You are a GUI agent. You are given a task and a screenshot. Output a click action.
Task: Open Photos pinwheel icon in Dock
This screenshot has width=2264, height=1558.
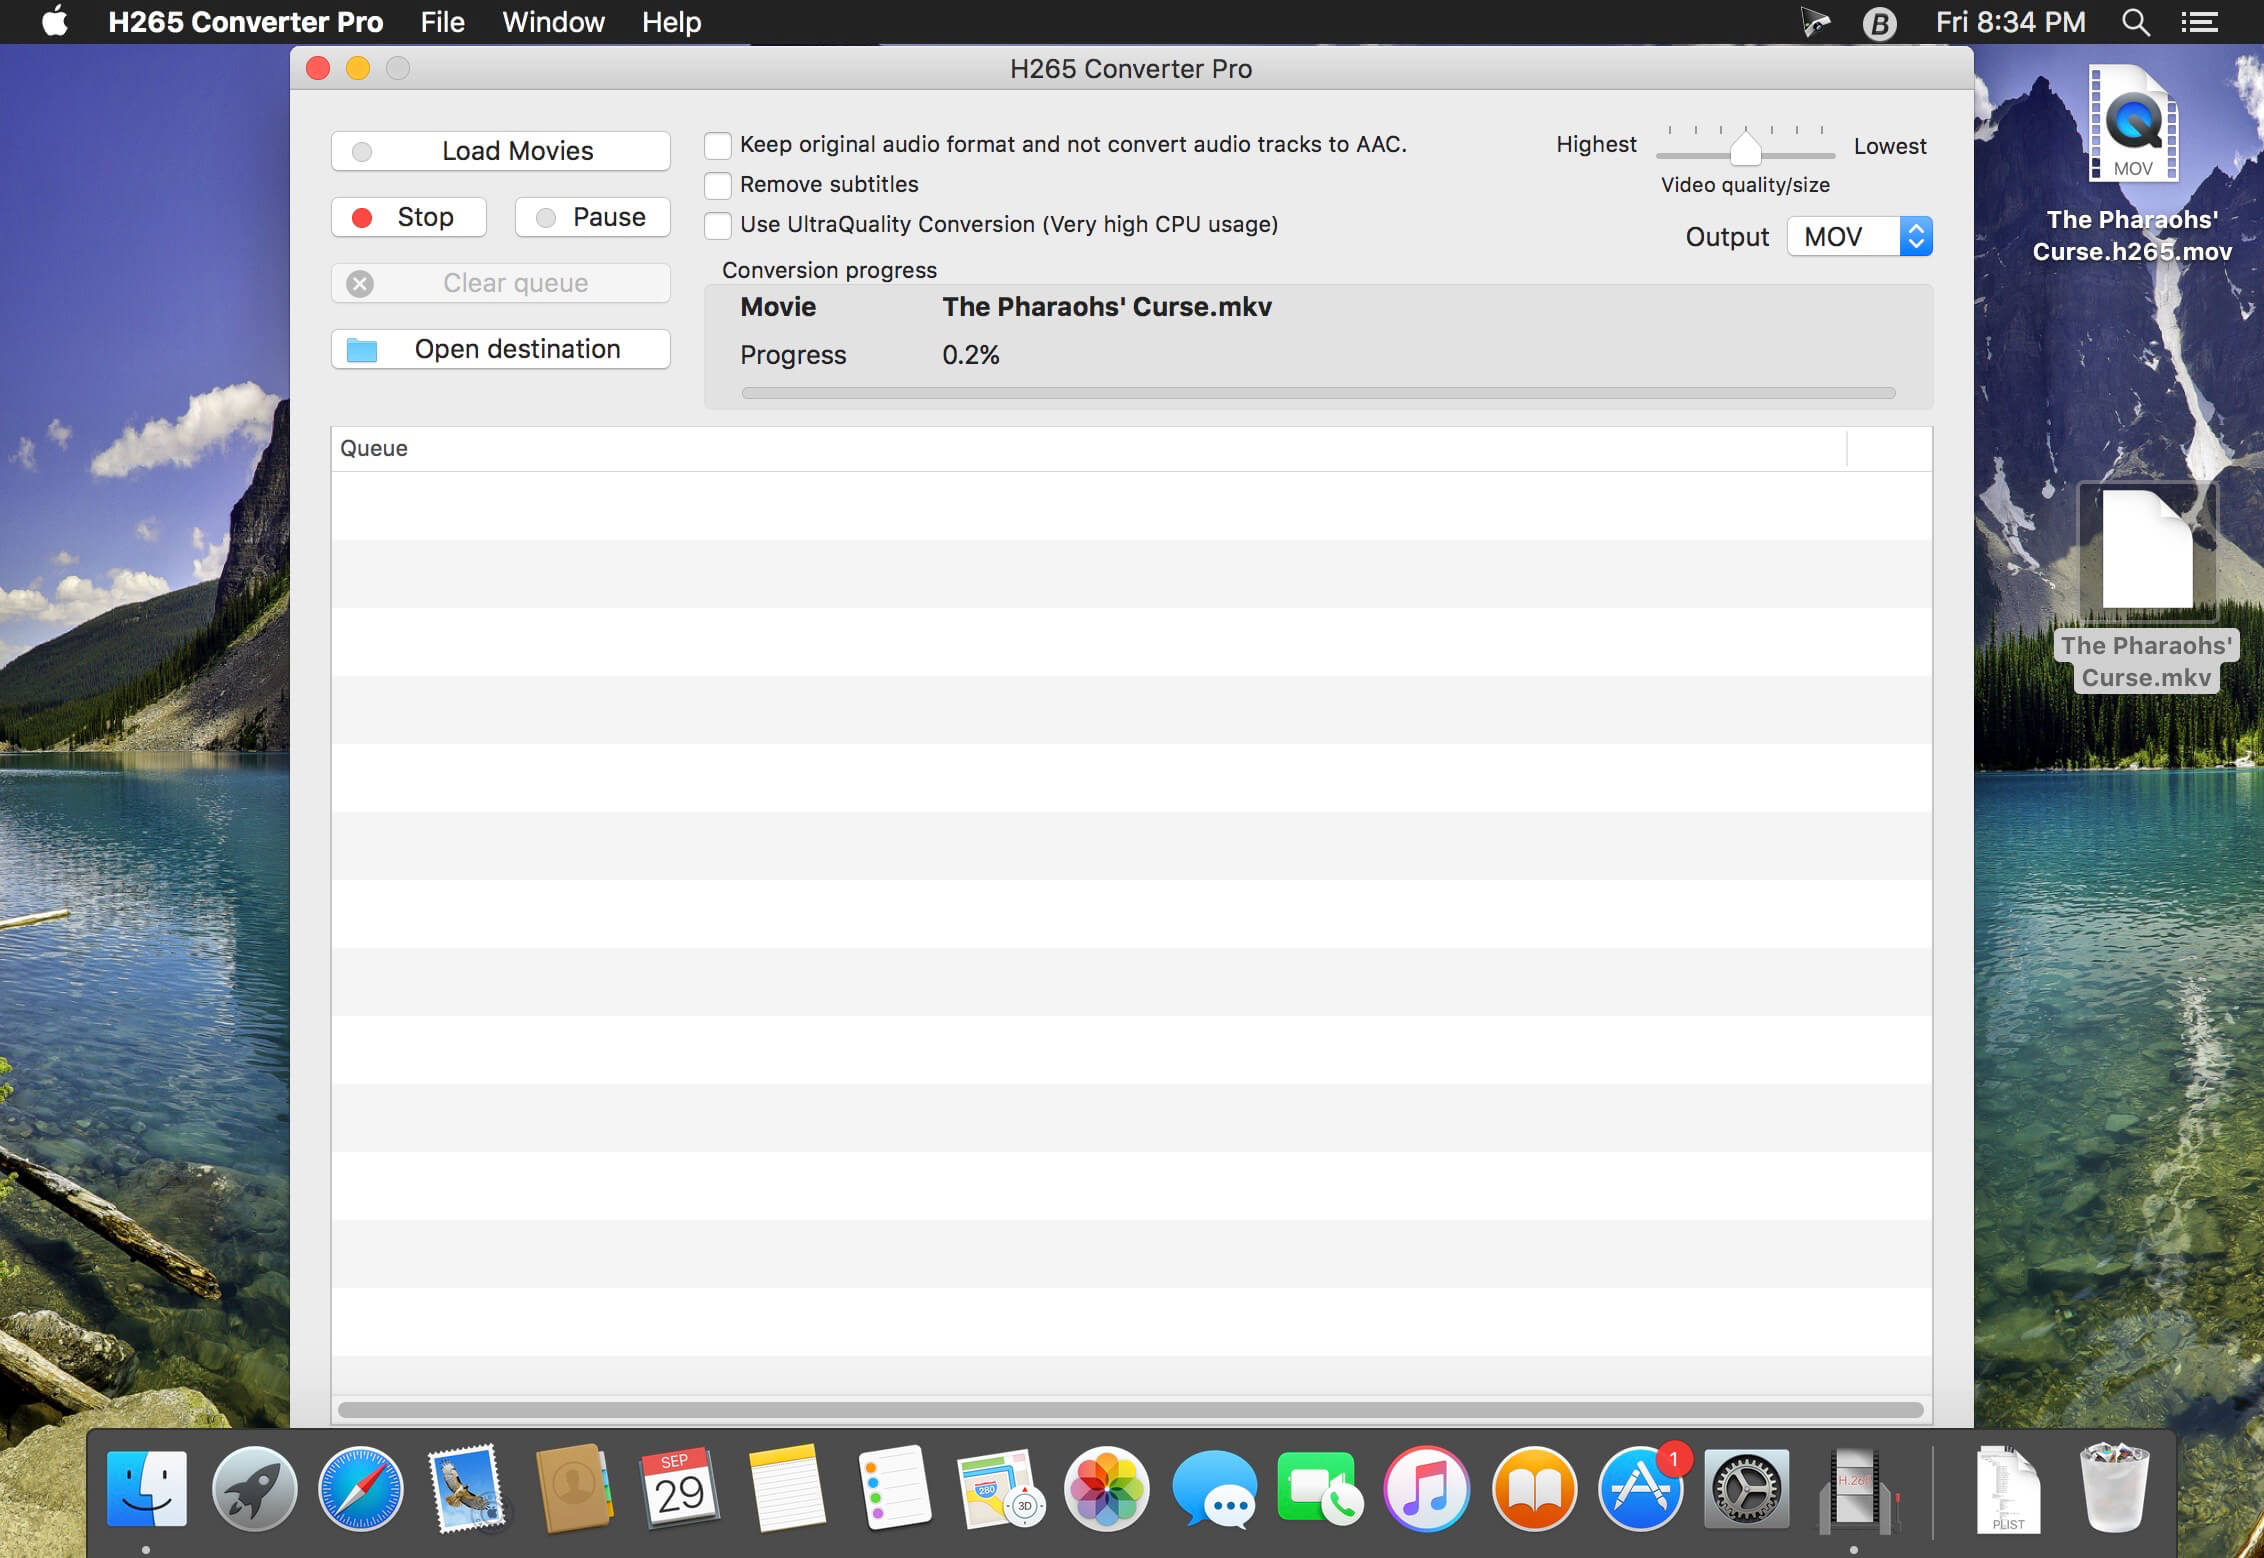[1106, 1489]
